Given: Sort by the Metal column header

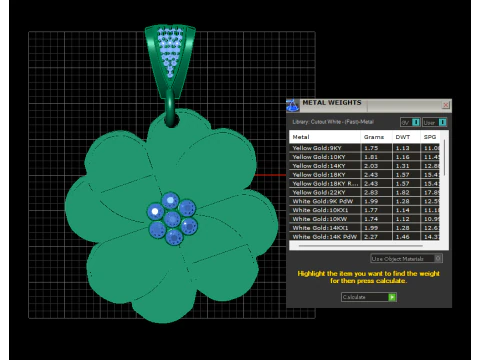Looking at the screenshot, I should click(325, 137).
